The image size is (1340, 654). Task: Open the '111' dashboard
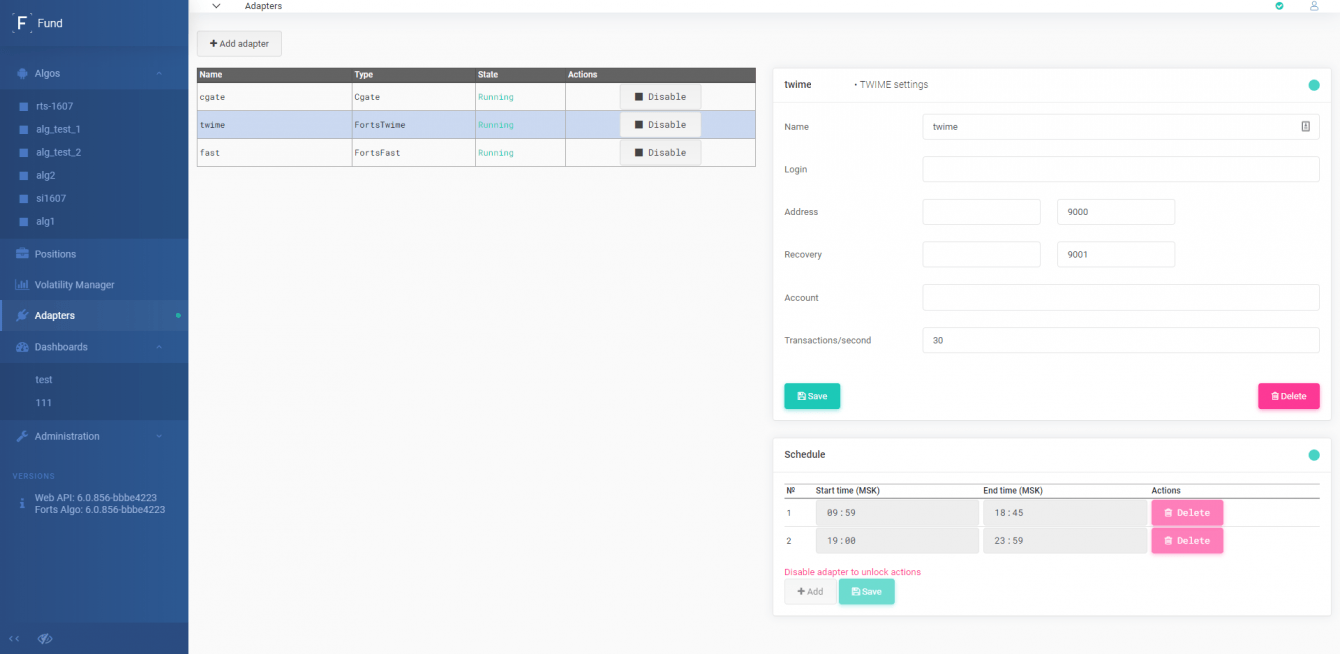point(44,403)
